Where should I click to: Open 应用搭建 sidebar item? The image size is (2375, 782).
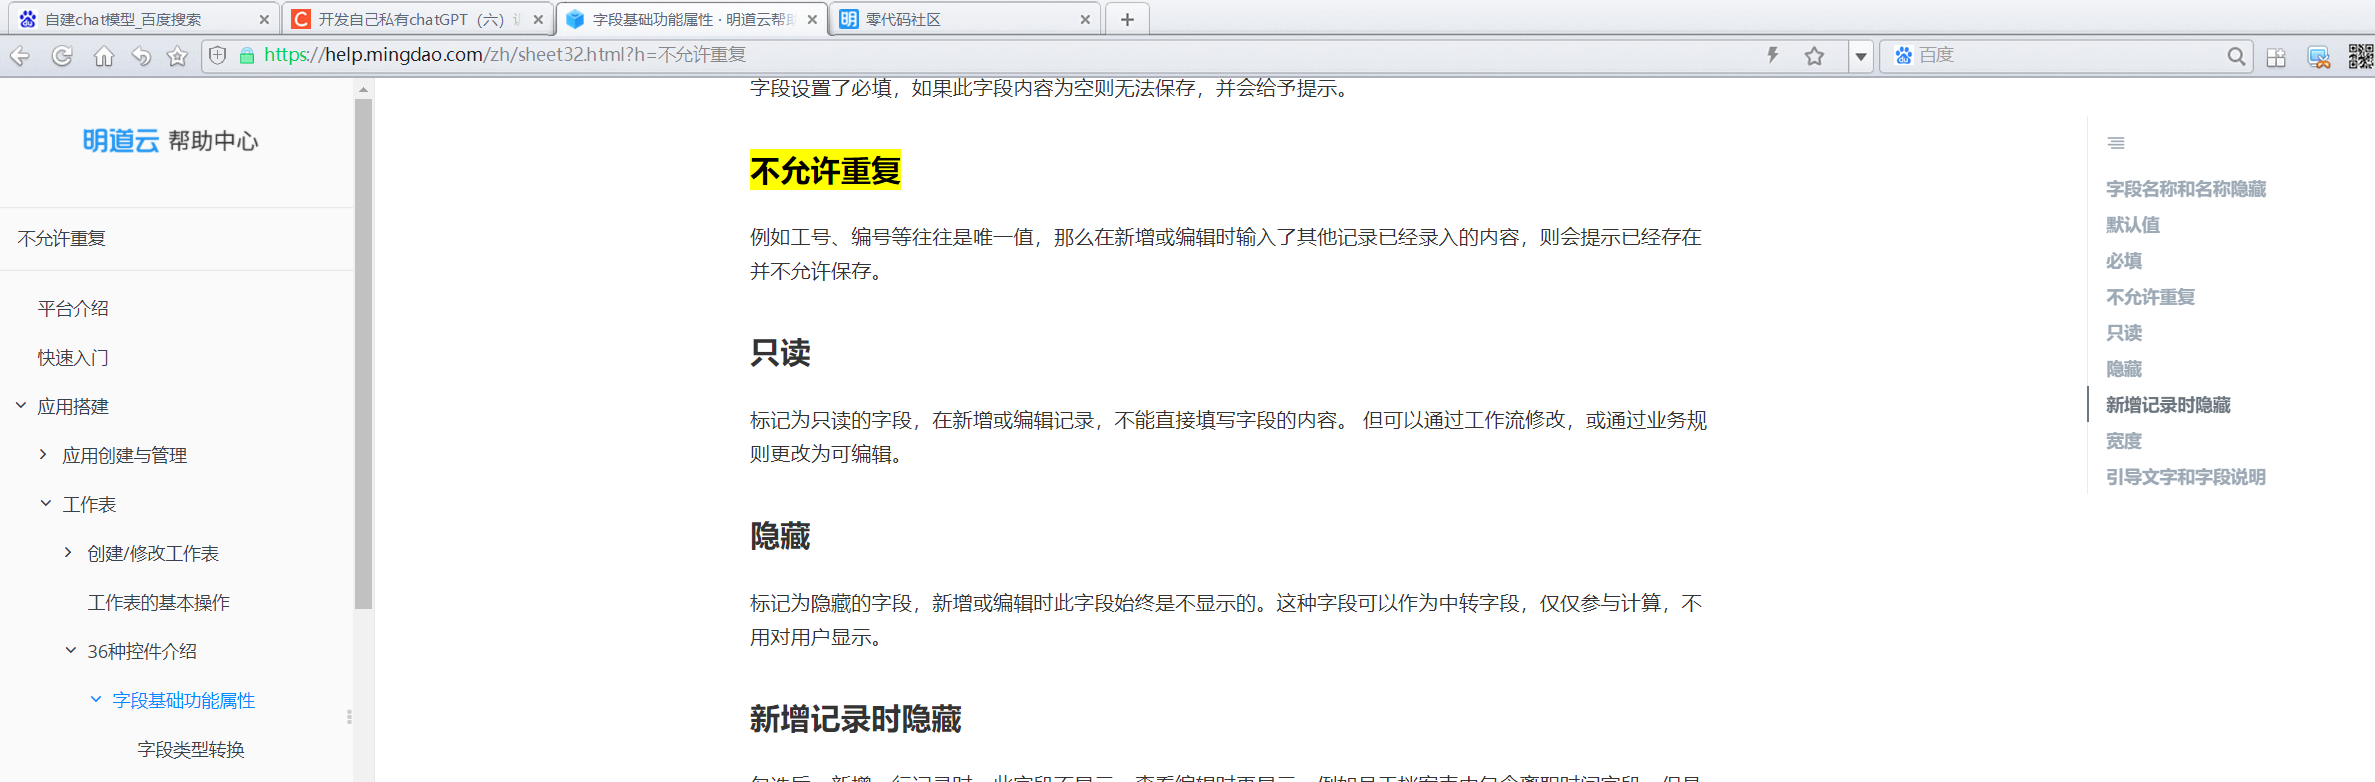click(73, 406)
